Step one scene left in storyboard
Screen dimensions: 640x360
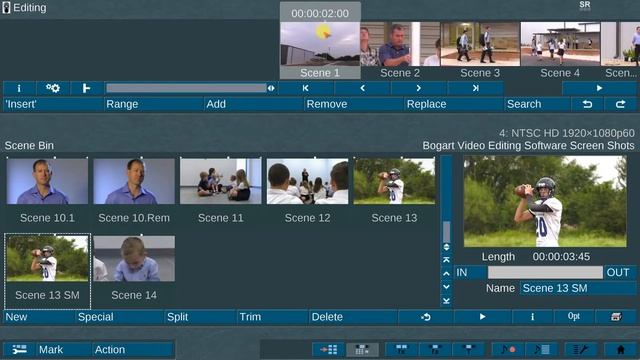point(362,88)
